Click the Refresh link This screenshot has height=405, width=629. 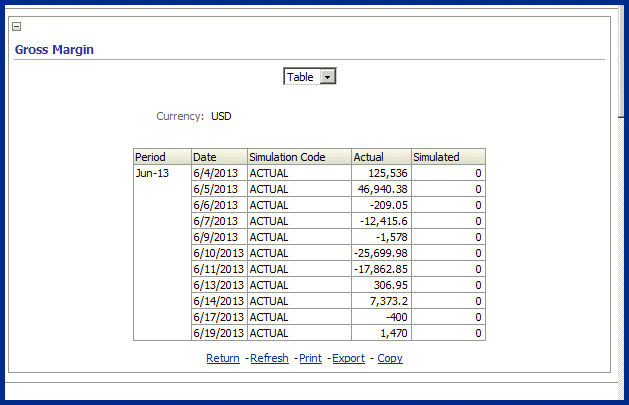(x=269, y=358)
